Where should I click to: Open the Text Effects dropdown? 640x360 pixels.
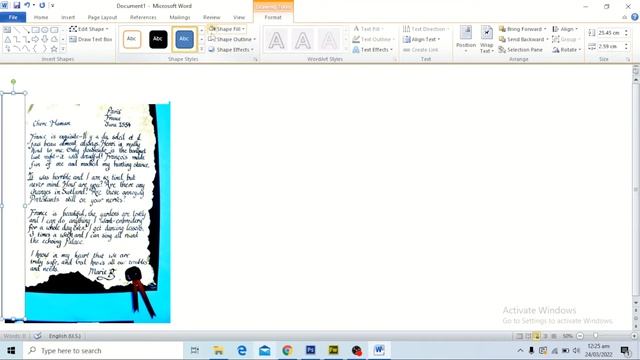point(373,49)
